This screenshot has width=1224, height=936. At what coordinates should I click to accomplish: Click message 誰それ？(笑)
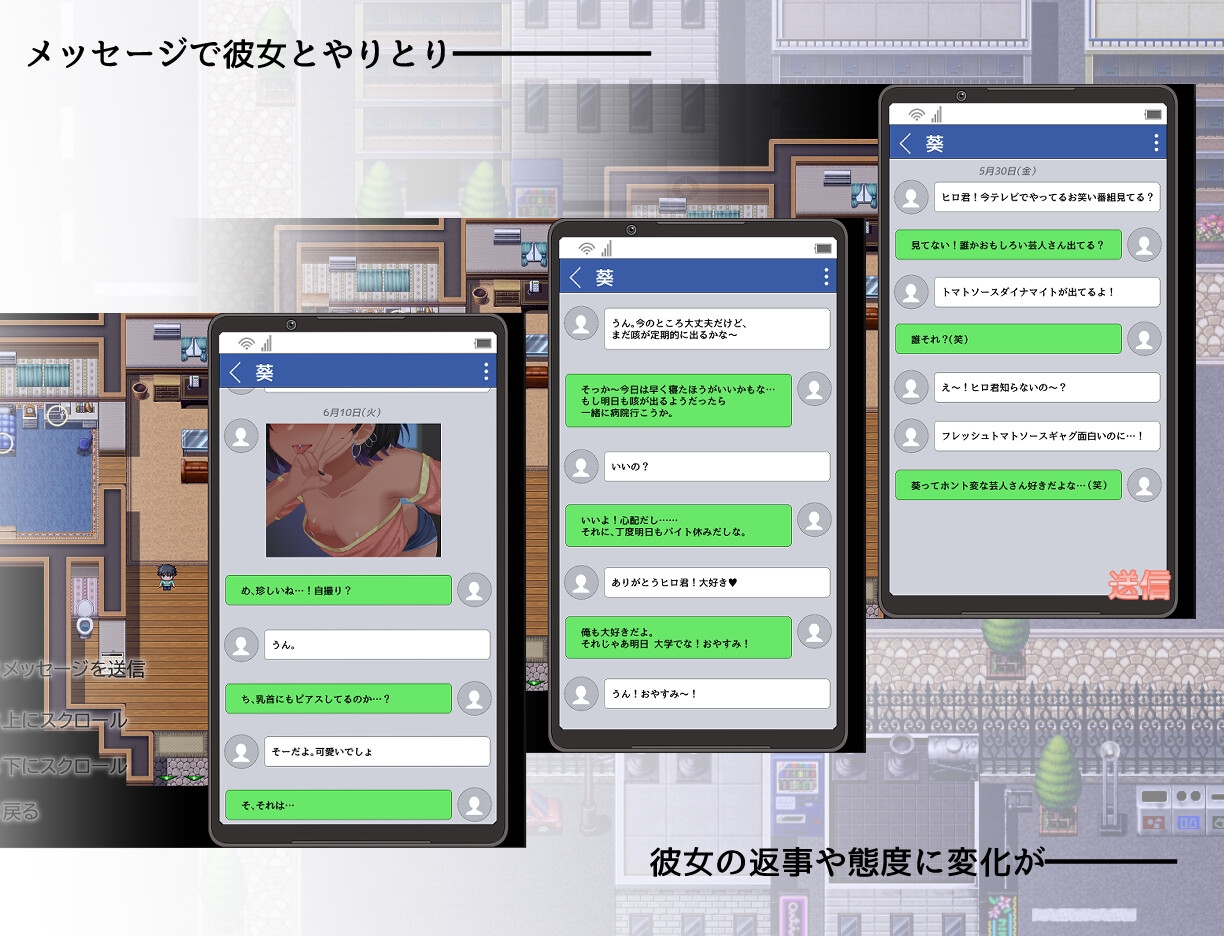pos(1008,339)
